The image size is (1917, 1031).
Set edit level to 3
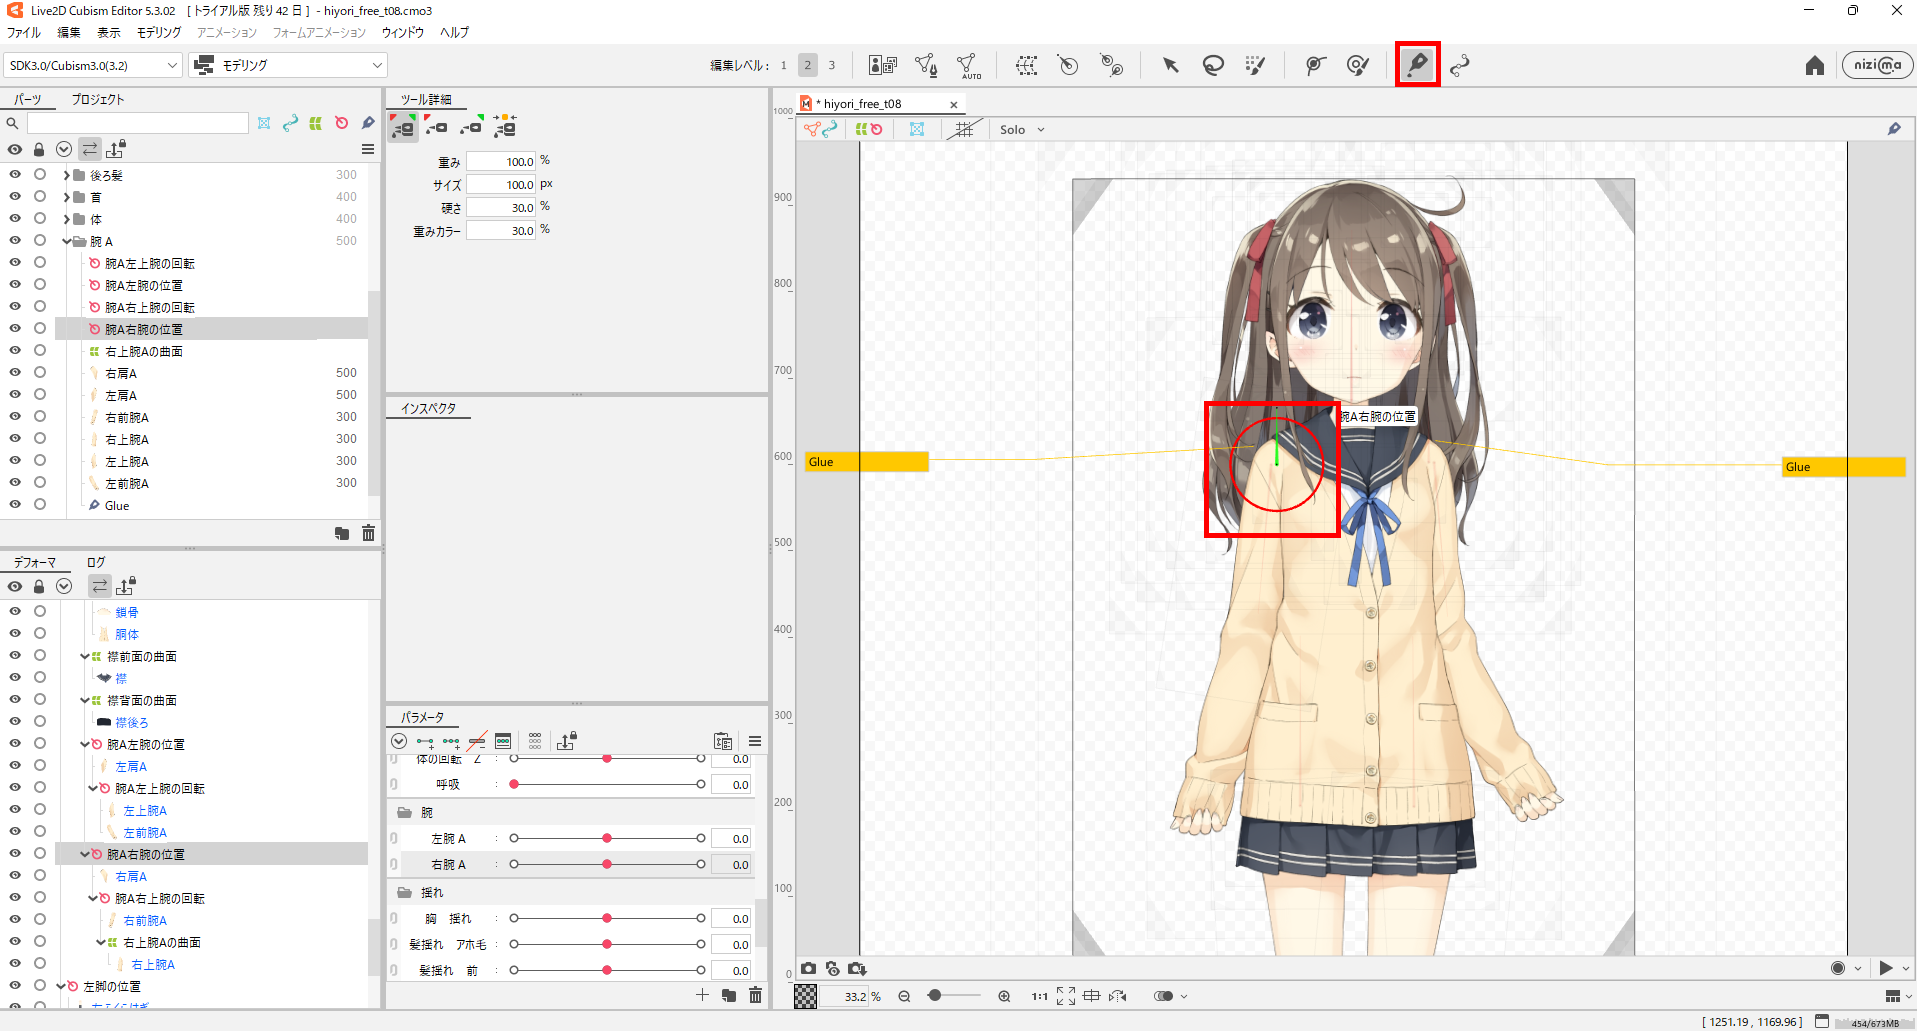(x=831, y=65)
